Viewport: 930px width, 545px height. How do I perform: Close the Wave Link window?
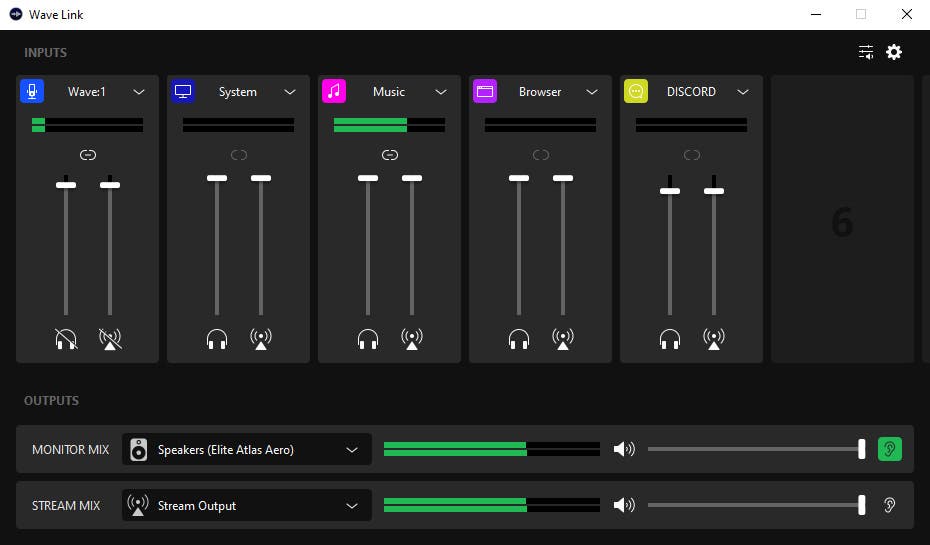907,14
